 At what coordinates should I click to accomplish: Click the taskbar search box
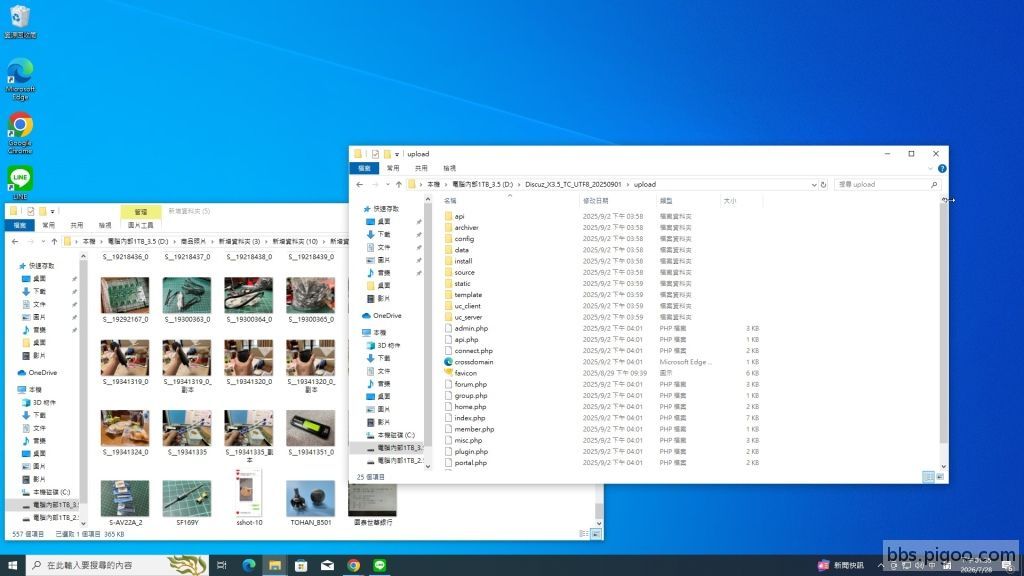(118, 565)
